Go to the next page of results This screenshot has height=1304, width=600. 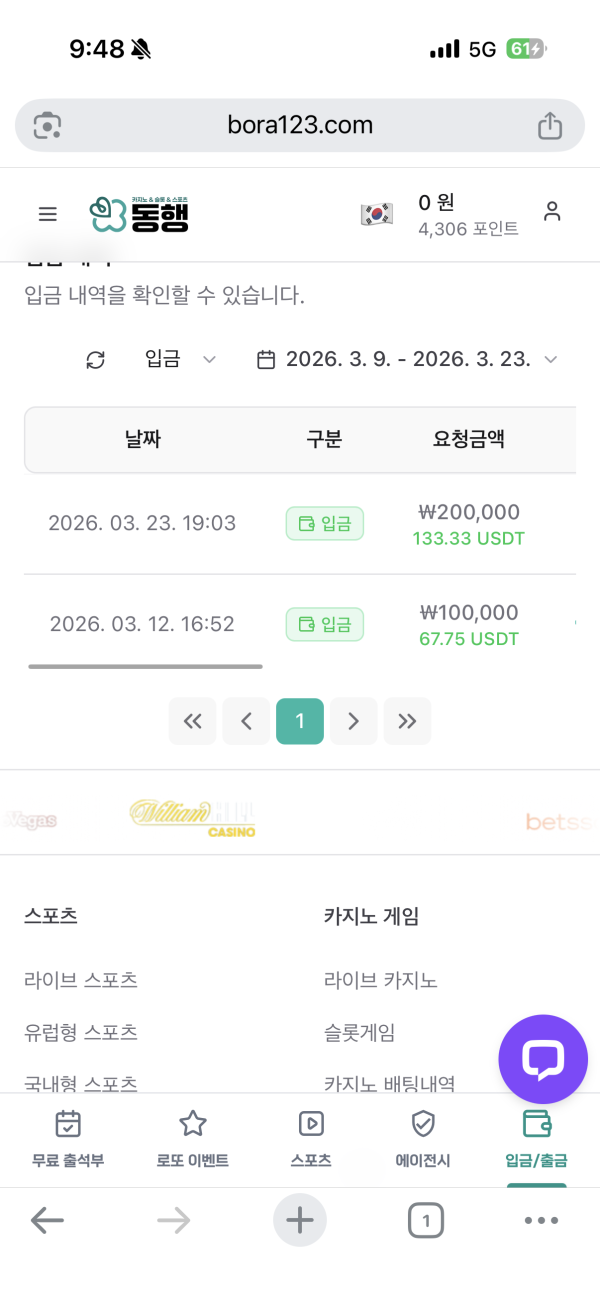coord(353,720)
